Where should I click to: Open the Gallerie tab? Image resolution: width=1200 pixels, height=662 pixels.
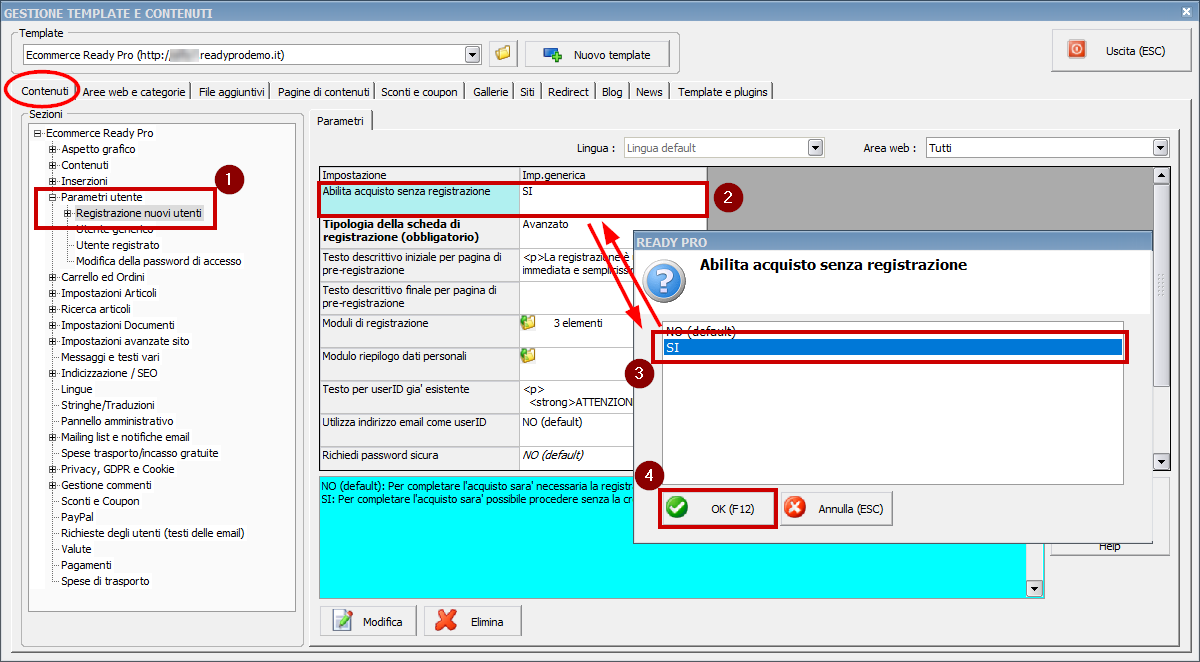(490, 92)
